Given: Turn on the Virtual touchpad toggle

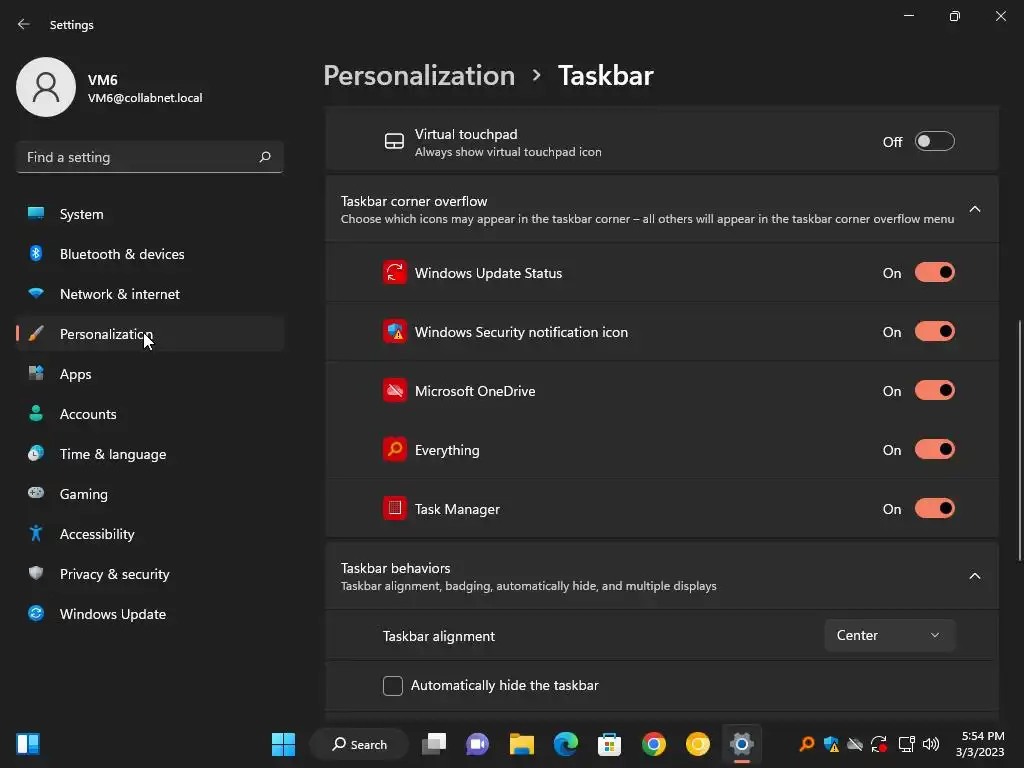Looking at the screenshot, I should click(935, 141).
